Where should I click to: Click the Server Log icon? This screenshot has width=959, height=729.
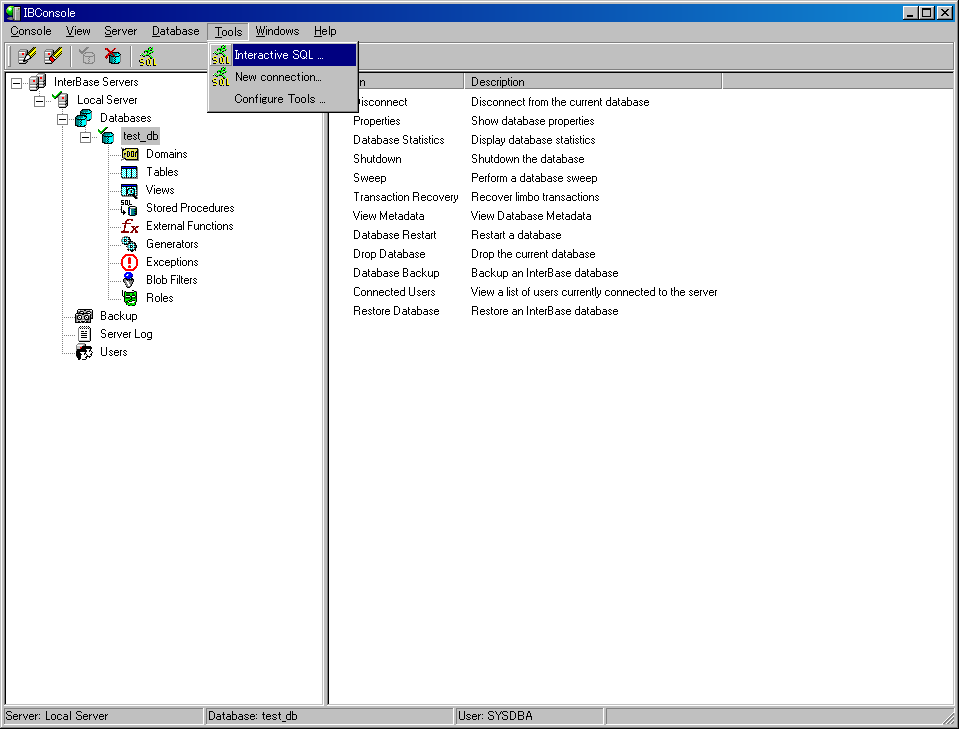(84, 334)
